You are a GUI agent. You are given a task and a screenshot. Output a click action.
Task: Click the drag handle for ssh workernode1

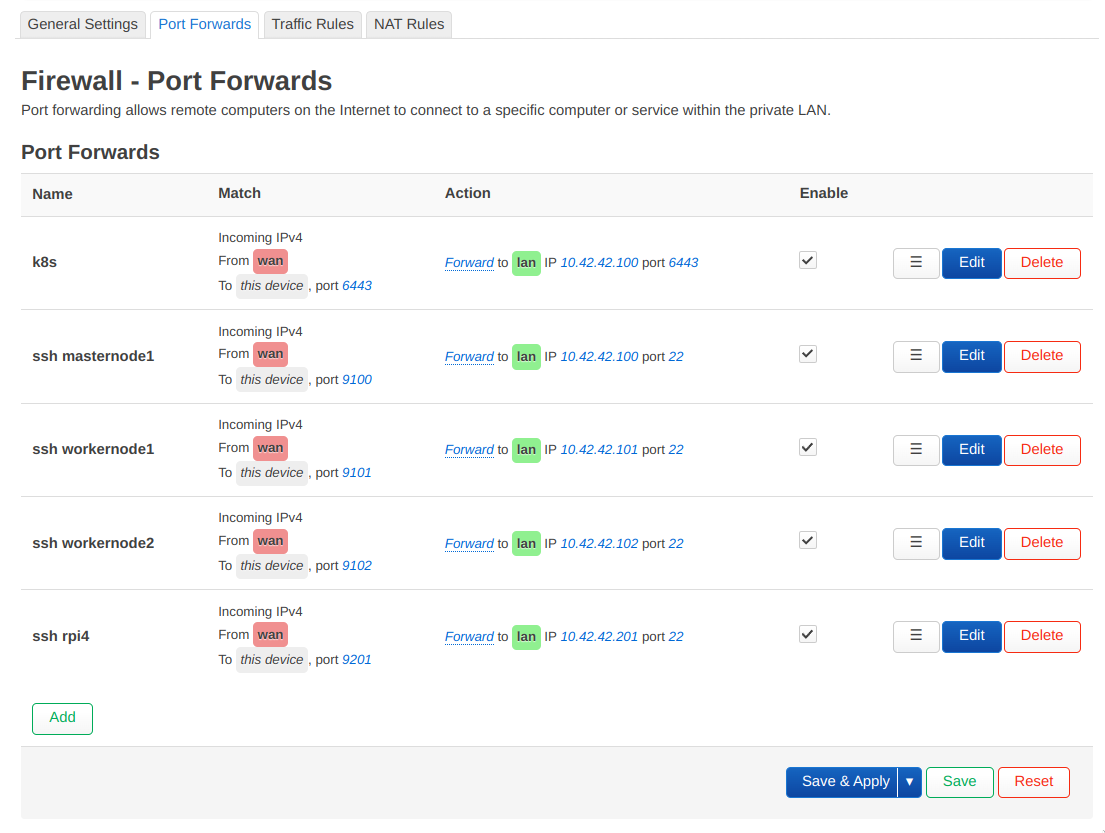[x=916, y=450]
